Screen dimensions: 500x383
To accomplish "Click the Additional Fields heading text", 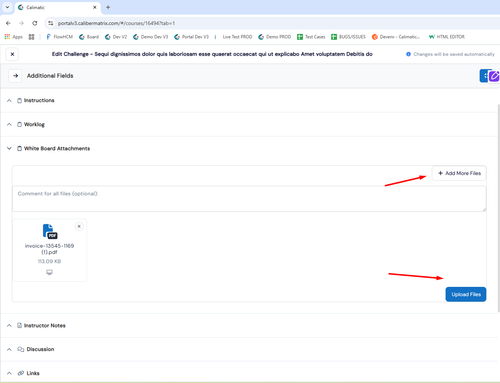I will point(50,76).
